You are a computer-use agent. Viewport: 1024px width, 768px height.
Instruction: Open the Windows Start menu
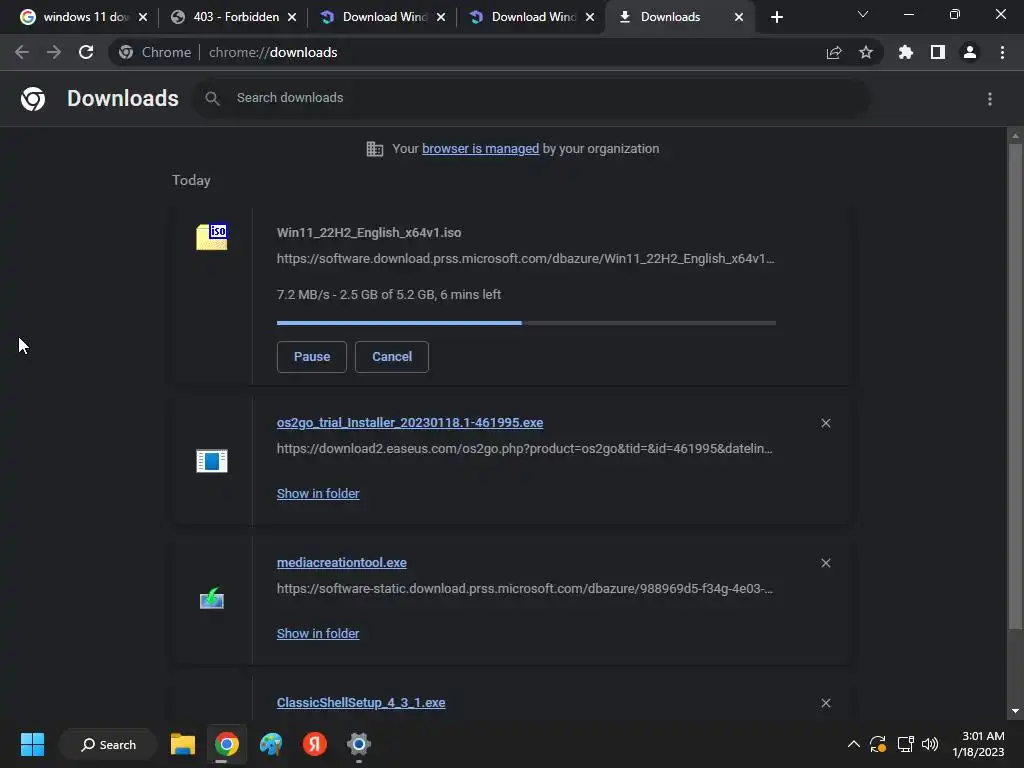click(32, 744)
